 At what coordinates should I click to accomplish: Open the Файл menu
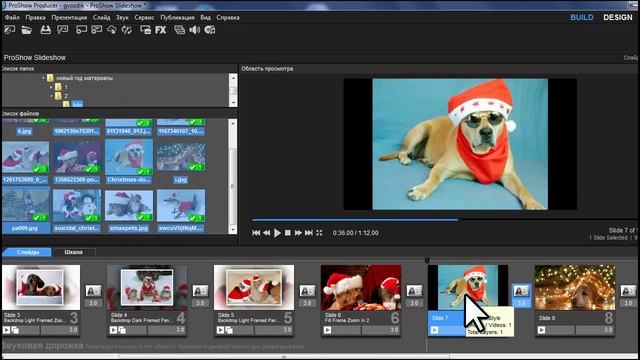pyautogui.click(x=12, y=18)
